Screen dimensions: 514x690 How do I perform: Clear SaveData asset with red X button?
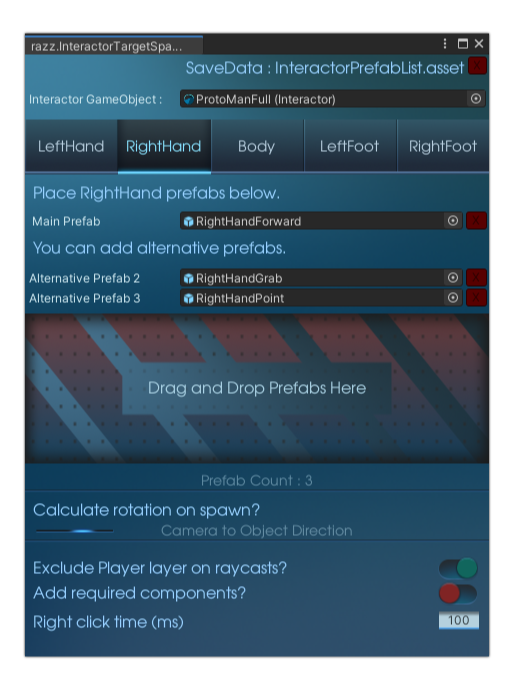(x=477, y=66)
